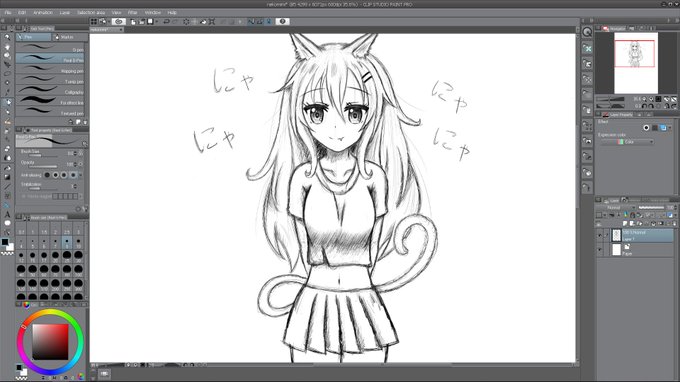The height and width of the screenshot is (382, 680).
Task: Choose the G-pen brush
Action: [x=50, y=47]
